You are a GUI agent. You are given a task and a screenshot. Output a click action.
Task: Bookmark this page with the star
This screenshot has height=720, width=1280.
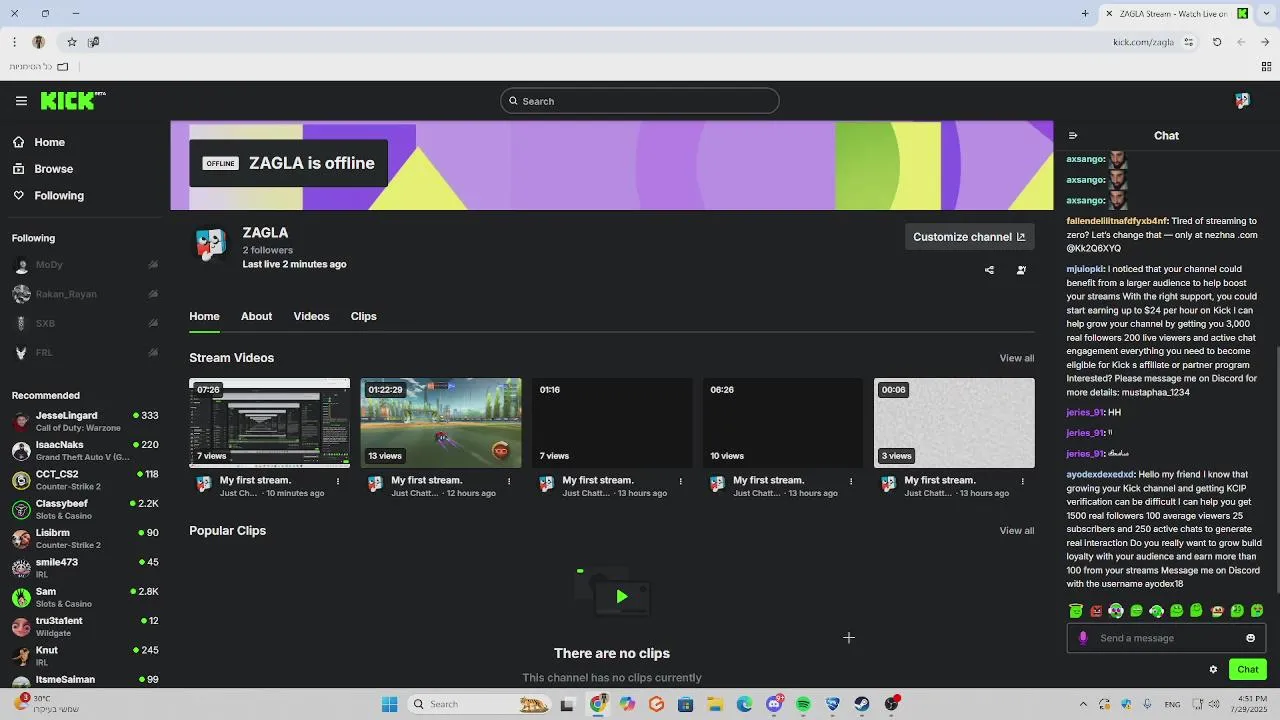[x=72, y=42]
